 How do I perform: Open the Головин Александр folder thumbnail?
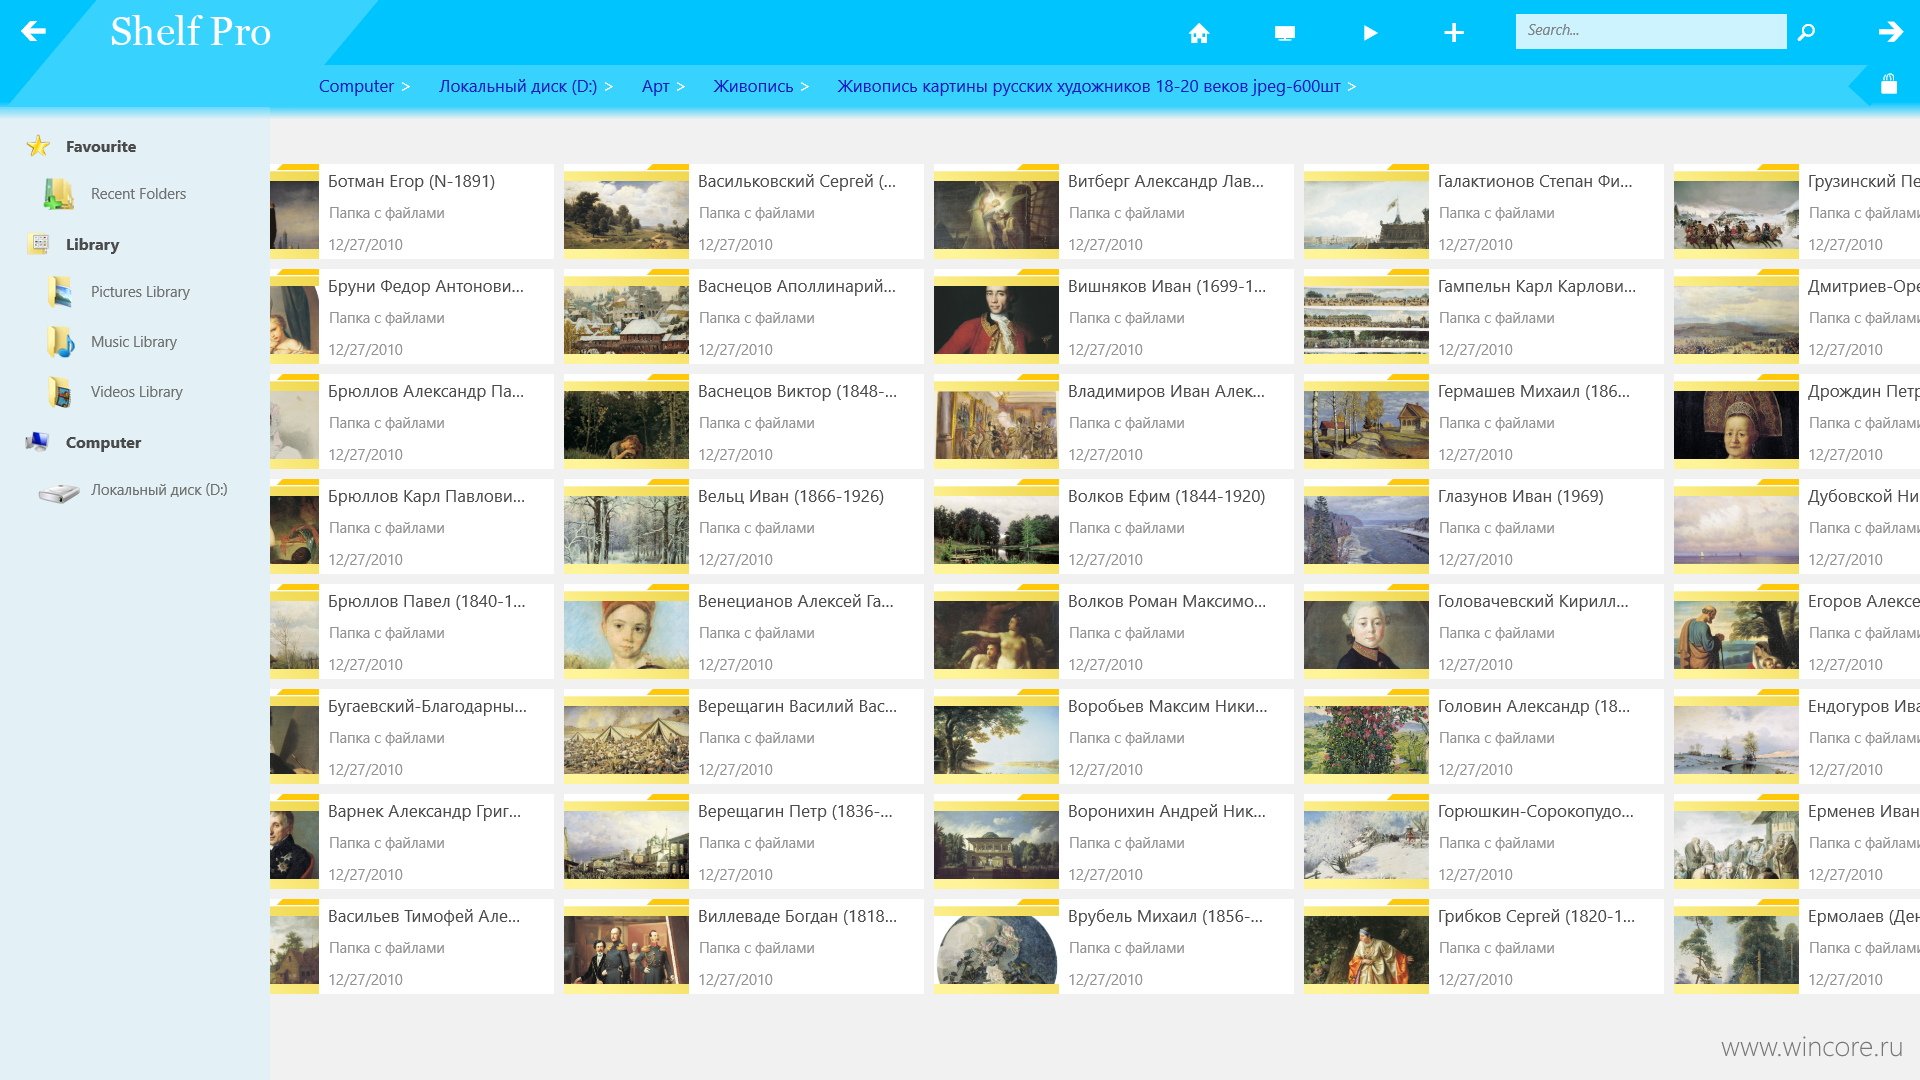click(x=1366, y=736)
